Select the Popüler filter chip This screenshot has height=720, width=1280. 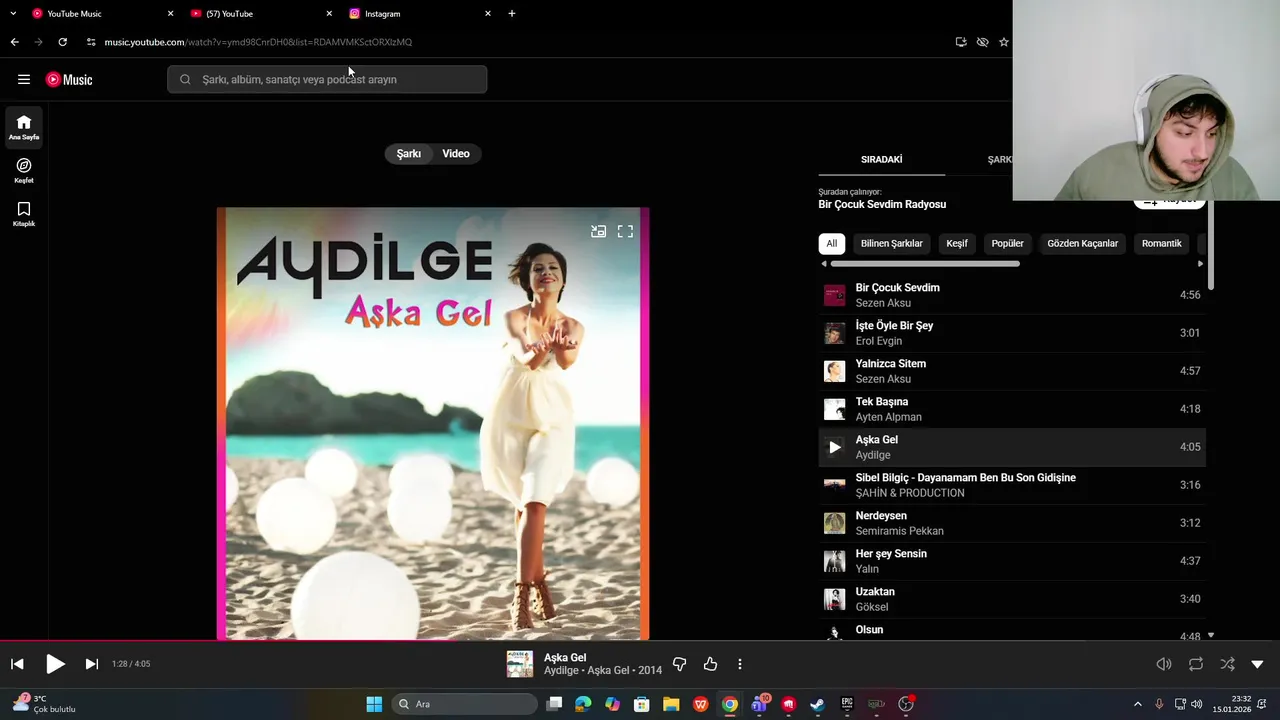pos(1008,243)
